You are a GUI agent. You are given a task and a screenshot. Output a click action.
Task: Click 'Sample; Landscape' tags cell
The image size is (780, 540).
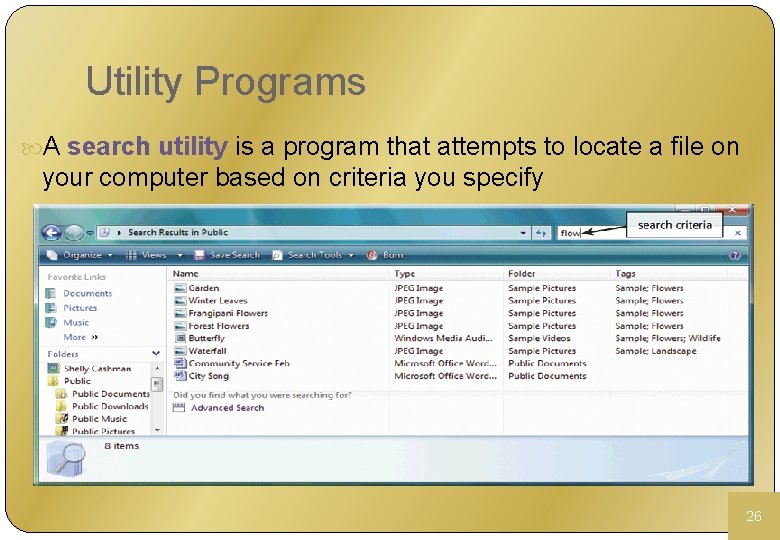coord(656,351)
